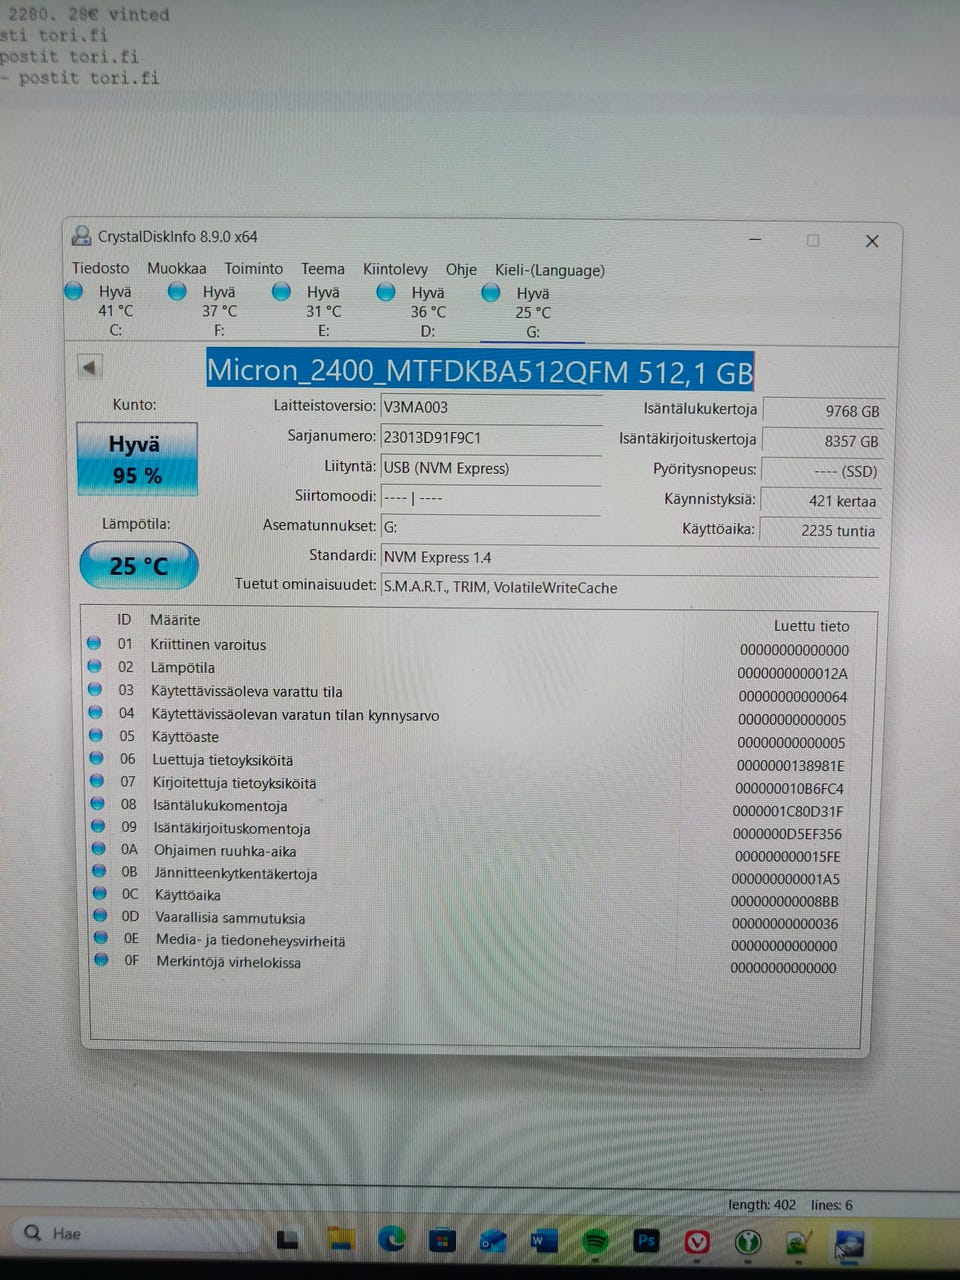Open Word from the taskbar
Image resolution: width=960 pixels, height=1280 pixels.
(543, 1241)
